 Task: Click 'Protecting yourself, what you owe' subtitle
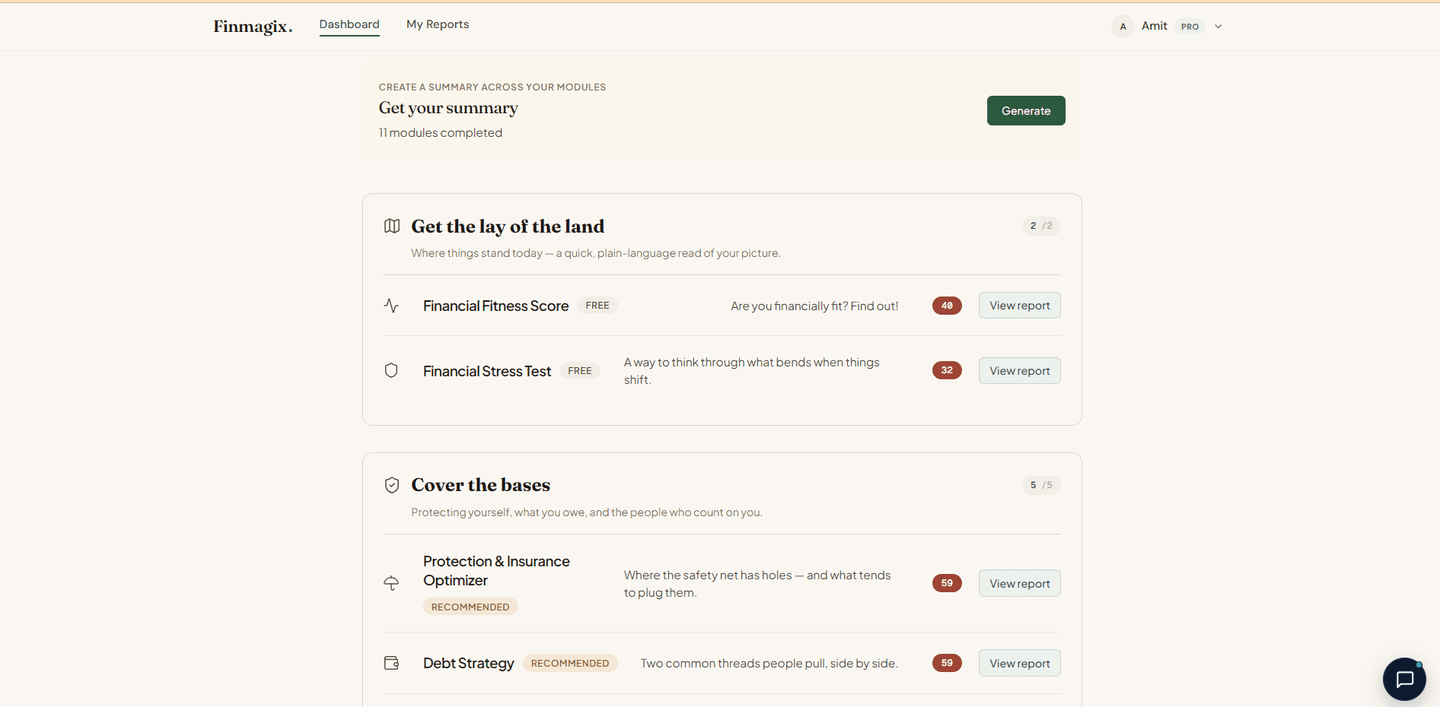587,512
